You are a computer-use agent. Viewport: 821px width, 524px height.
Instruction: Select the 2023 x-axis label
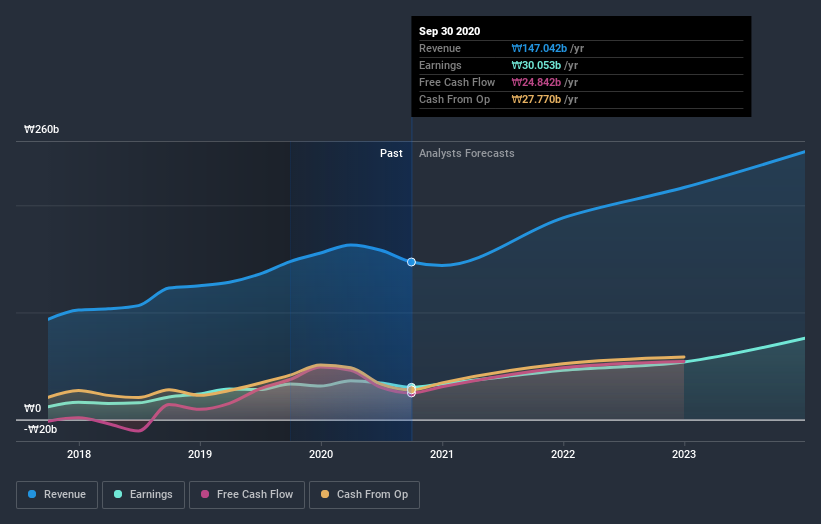[x=684, y=454]
